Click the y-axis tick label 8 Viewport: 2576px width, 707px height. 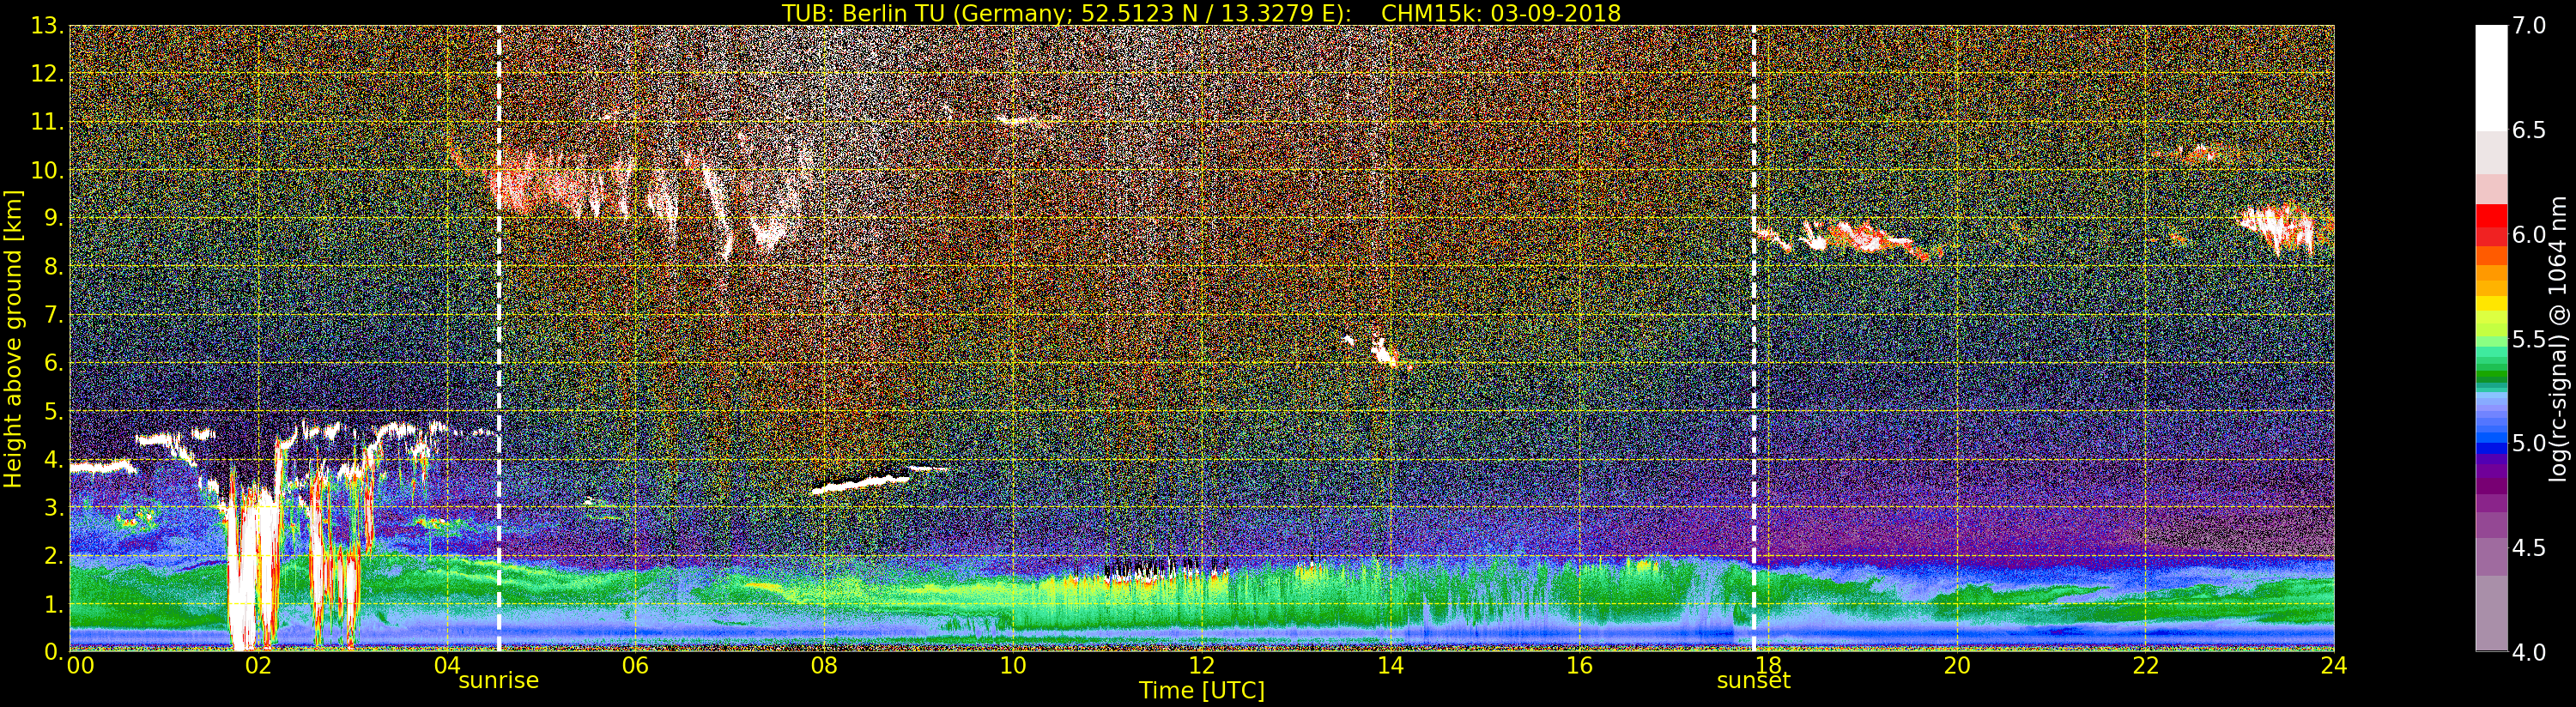point(53,267)
